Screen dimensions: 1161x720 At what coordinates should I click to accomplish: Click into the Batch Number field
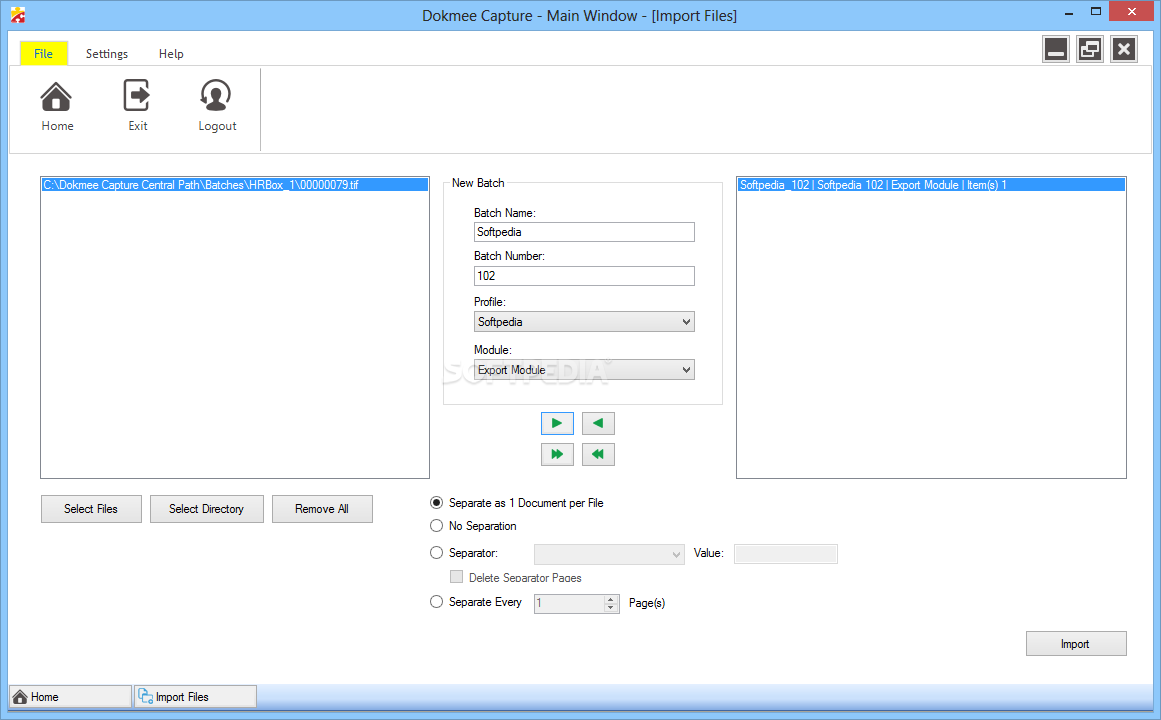point(584,276)
